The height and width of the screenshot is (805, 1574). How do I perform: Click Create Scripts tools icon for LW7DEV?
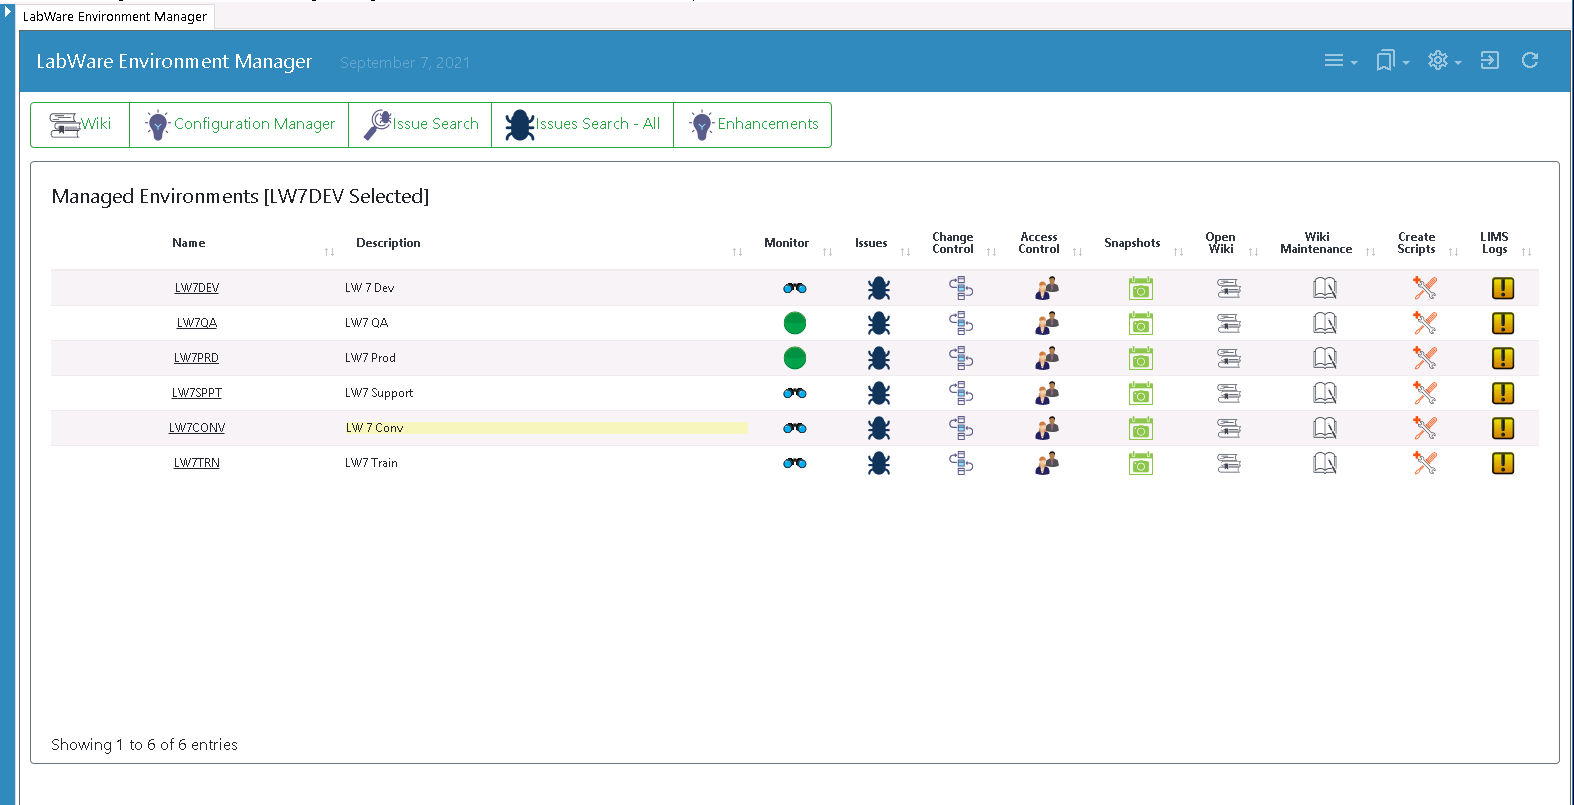[1425, 289]
